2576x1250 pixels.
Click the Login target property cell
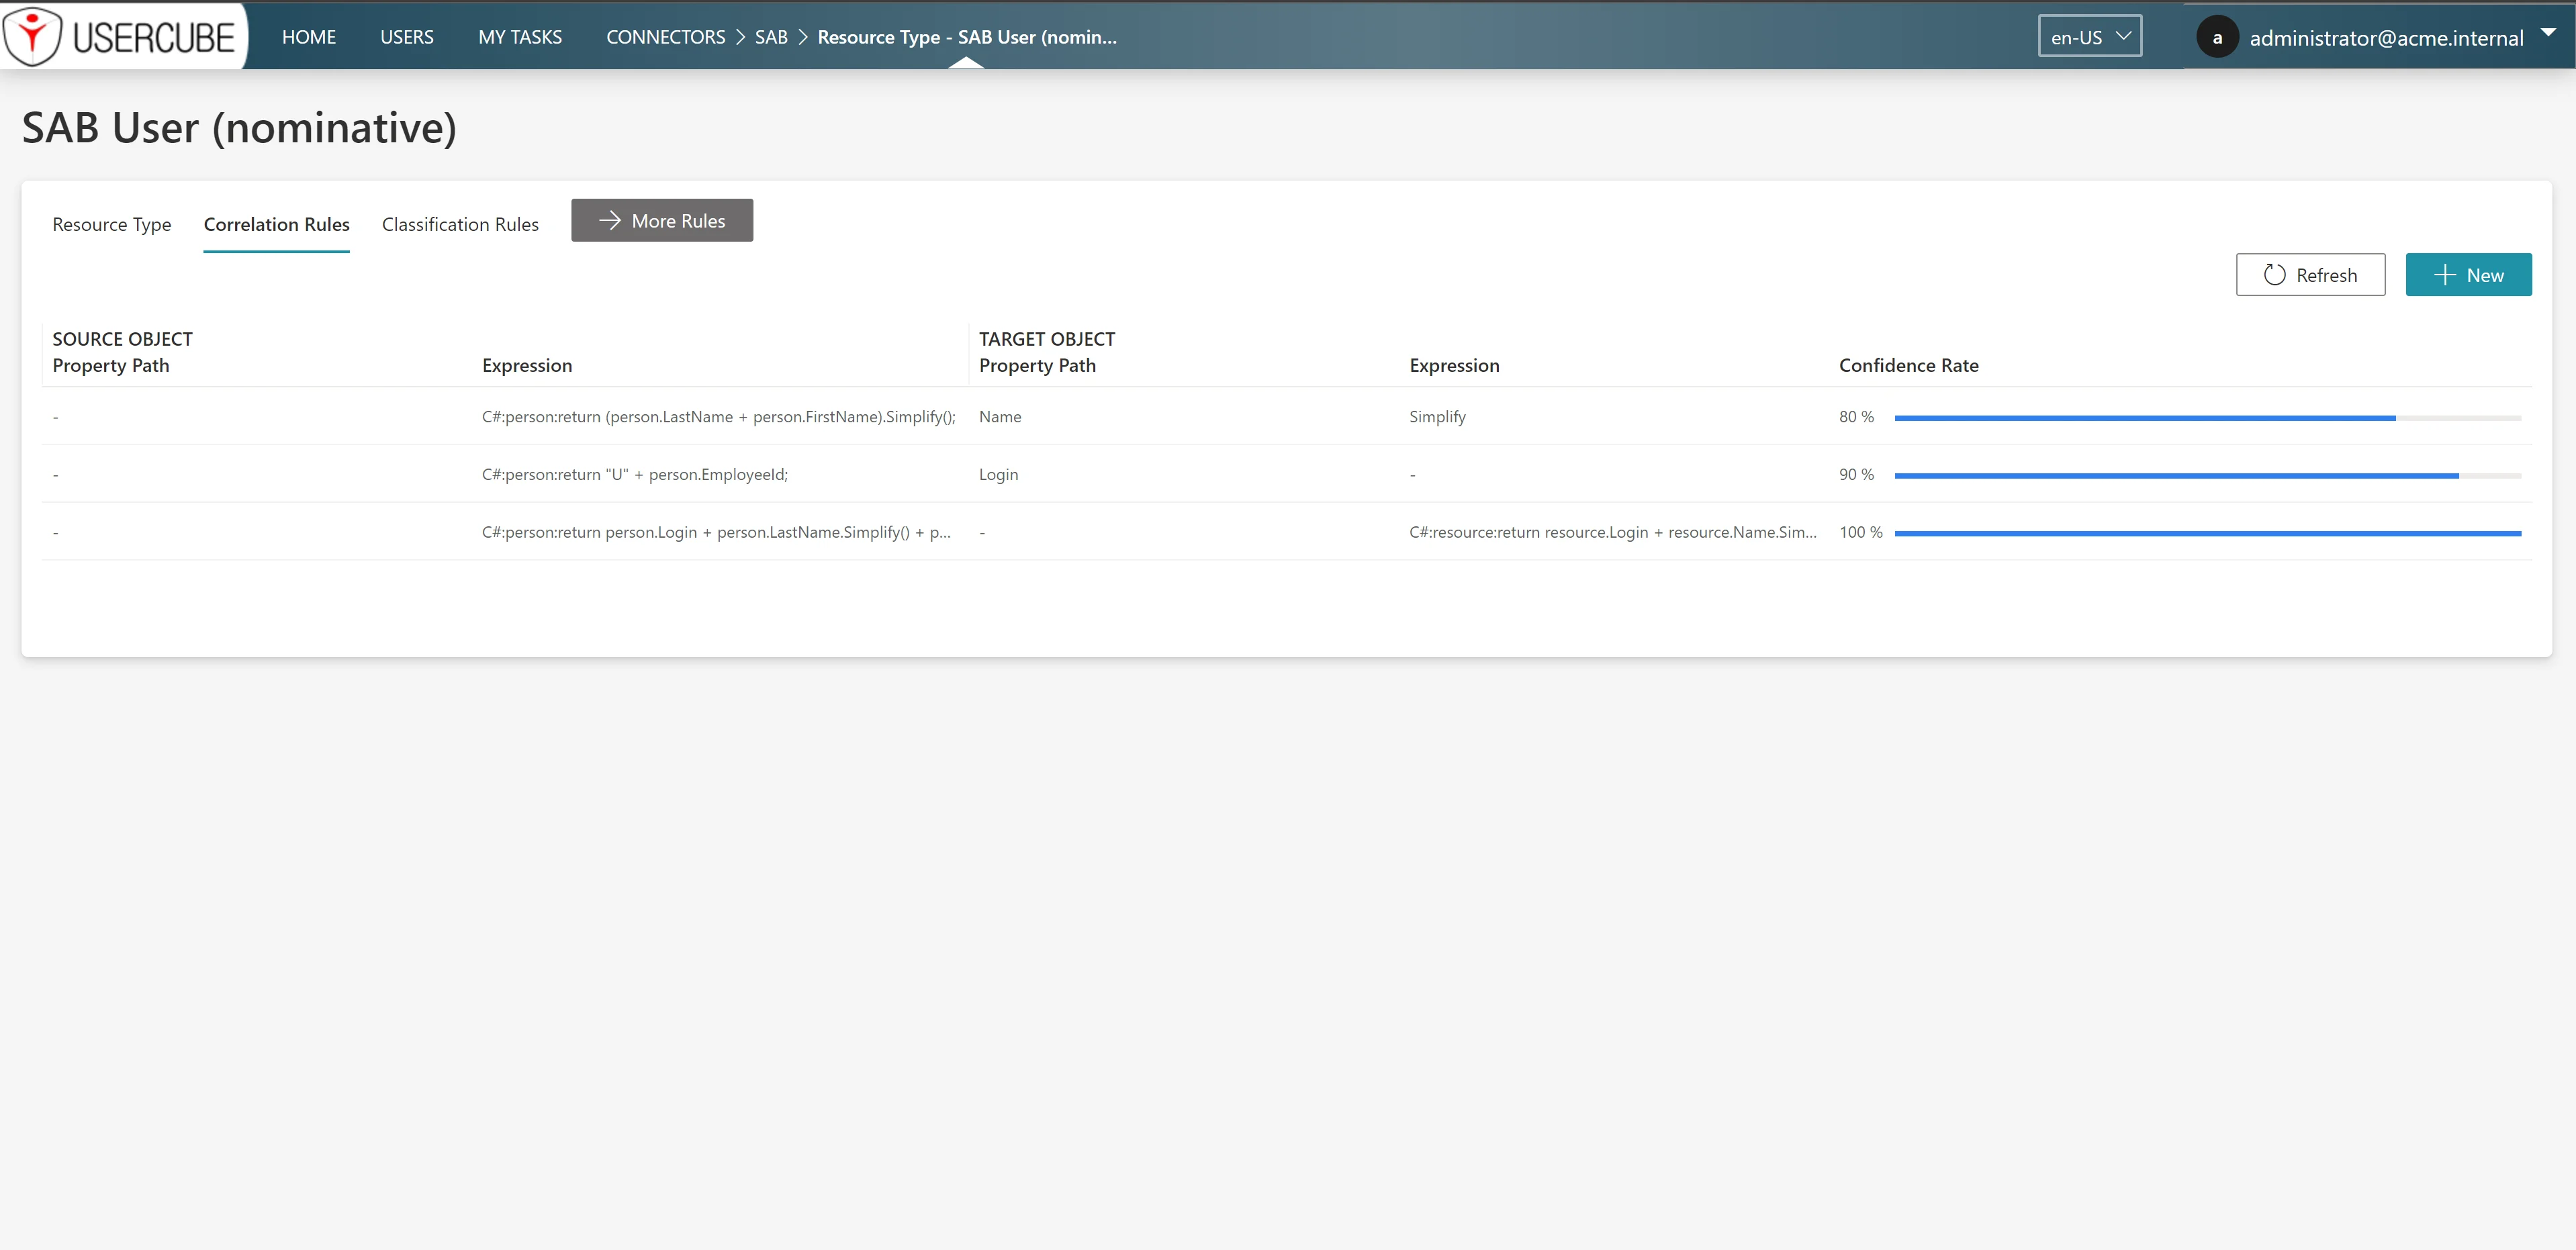[x=998, y=475]
